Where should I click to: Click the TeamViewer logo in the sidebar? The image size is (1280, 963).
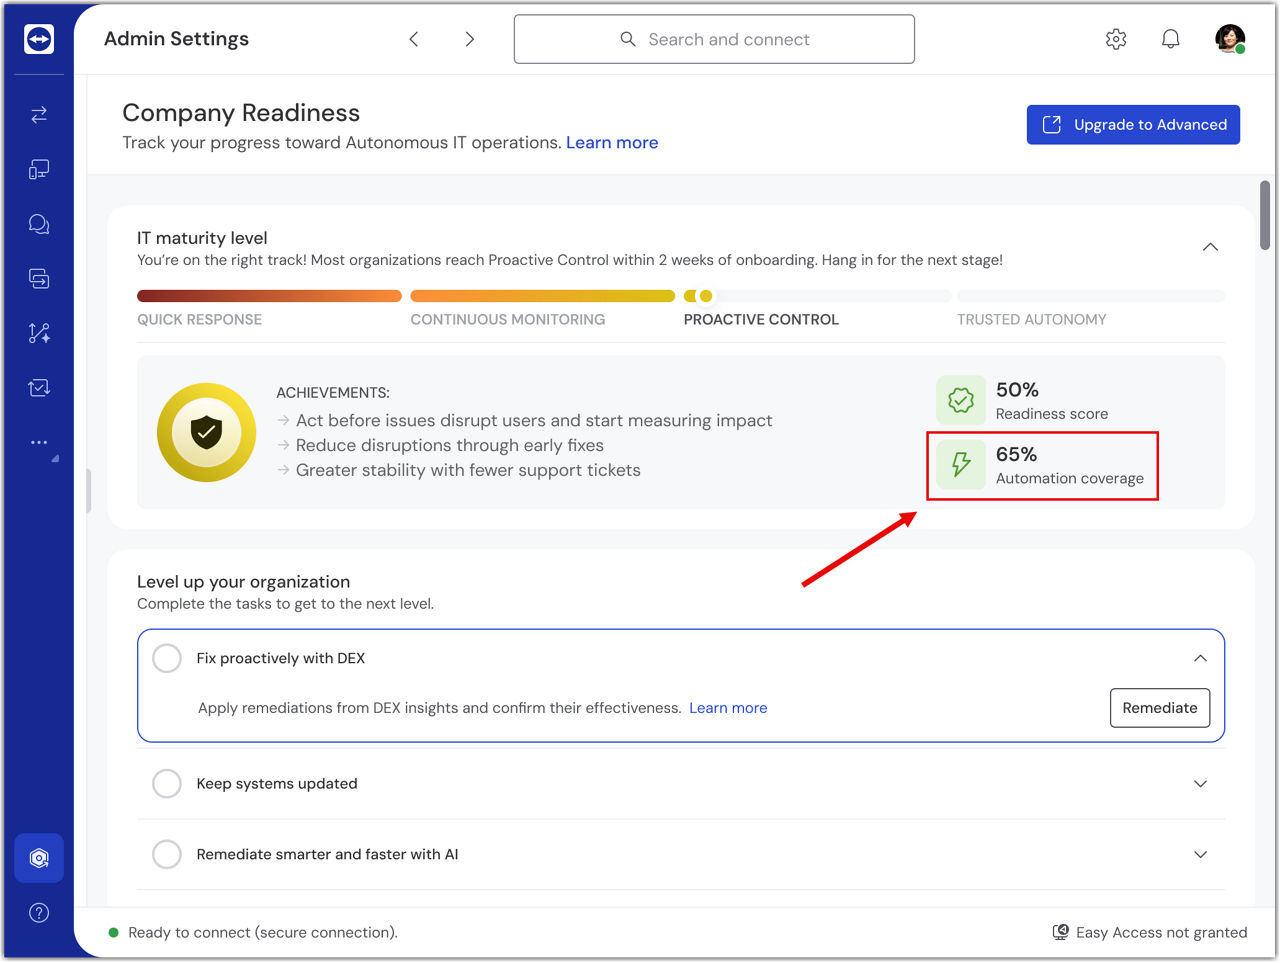pos(39,39)
